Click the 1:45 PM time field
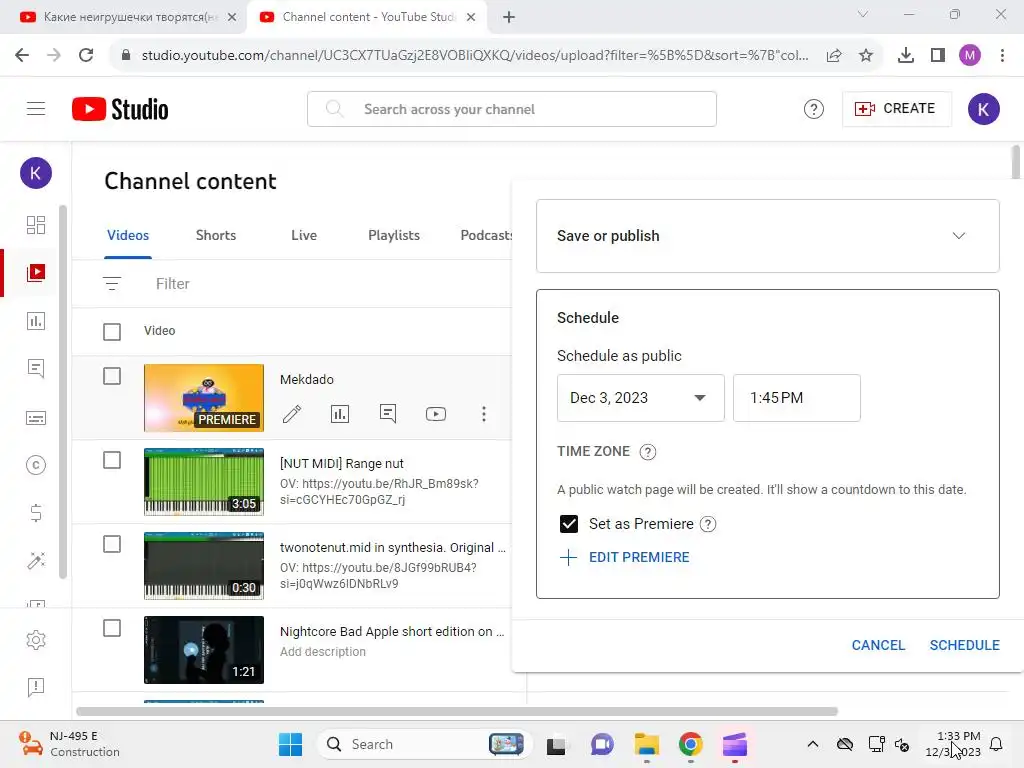The image size is (1024, 768). 797,398
